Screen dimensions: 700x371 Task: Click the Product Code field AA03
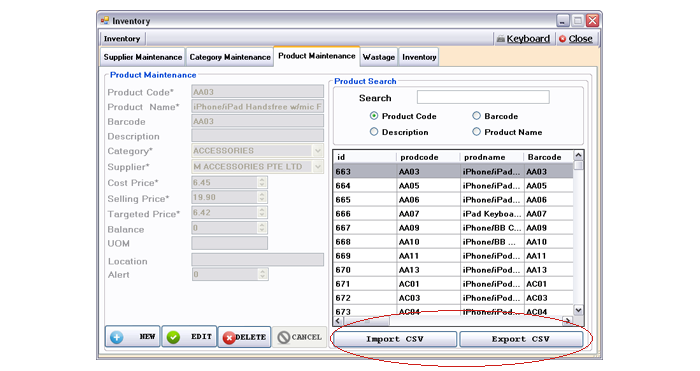pos(258,92)
